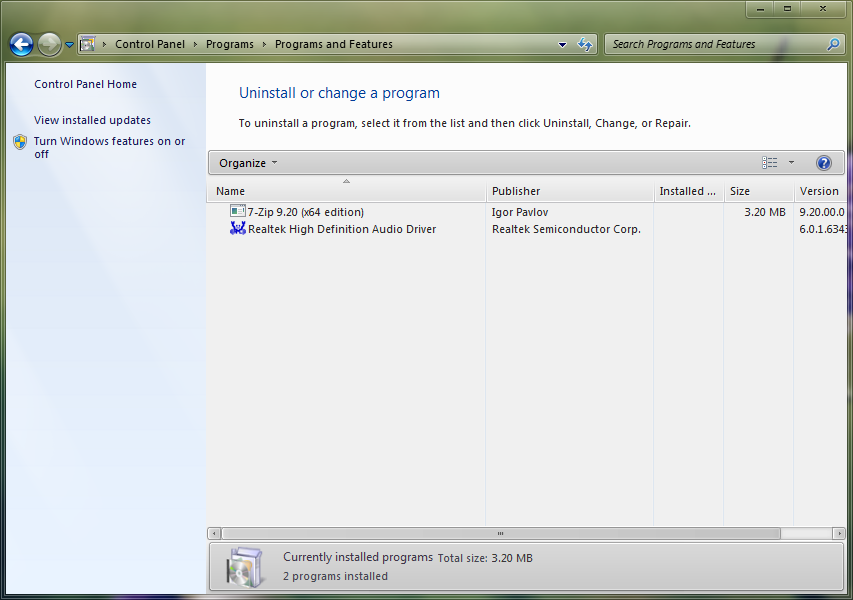Maximize the Programs and Features window
Image resolution: width=853 pixels, height=600 pixels.
pyautogui.click(x=787, y=9)
